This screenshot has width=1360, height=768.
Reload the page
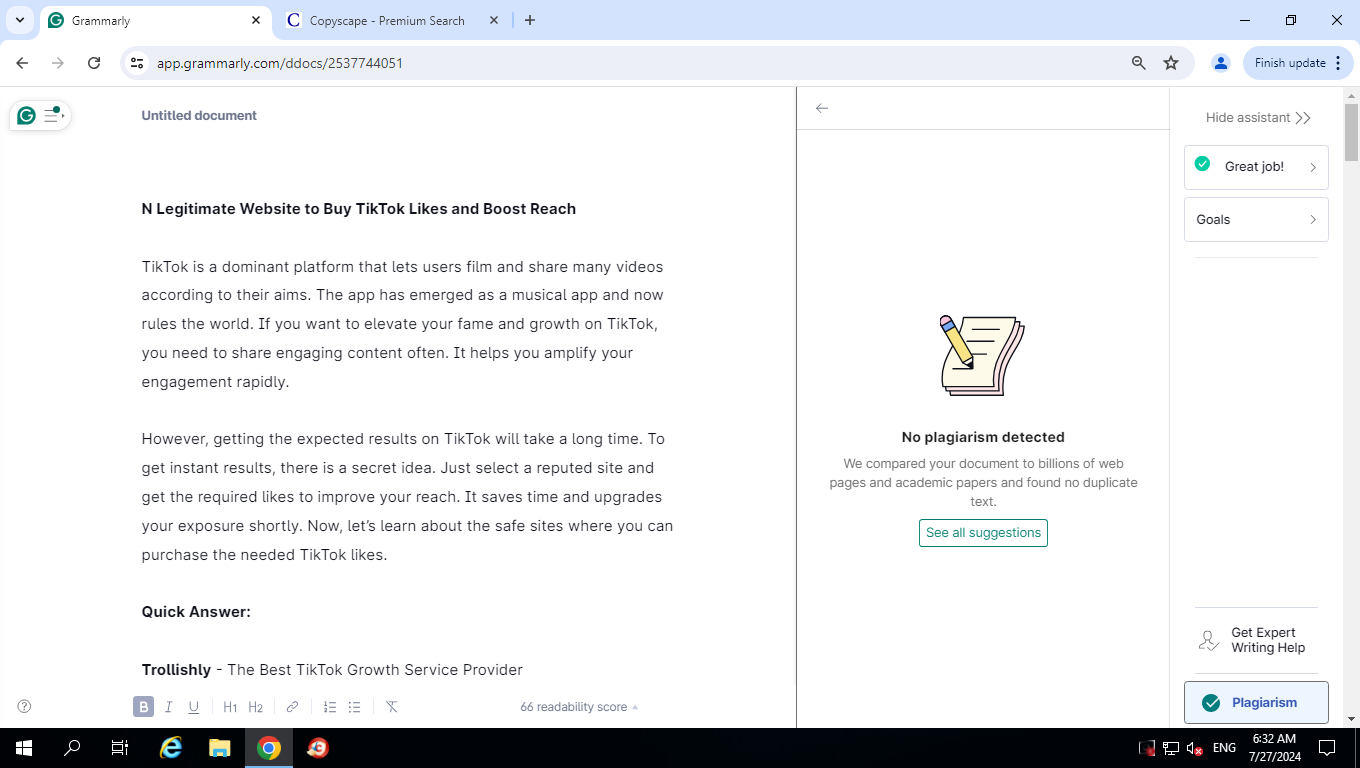pyautogui.click(x=94, y=63)
